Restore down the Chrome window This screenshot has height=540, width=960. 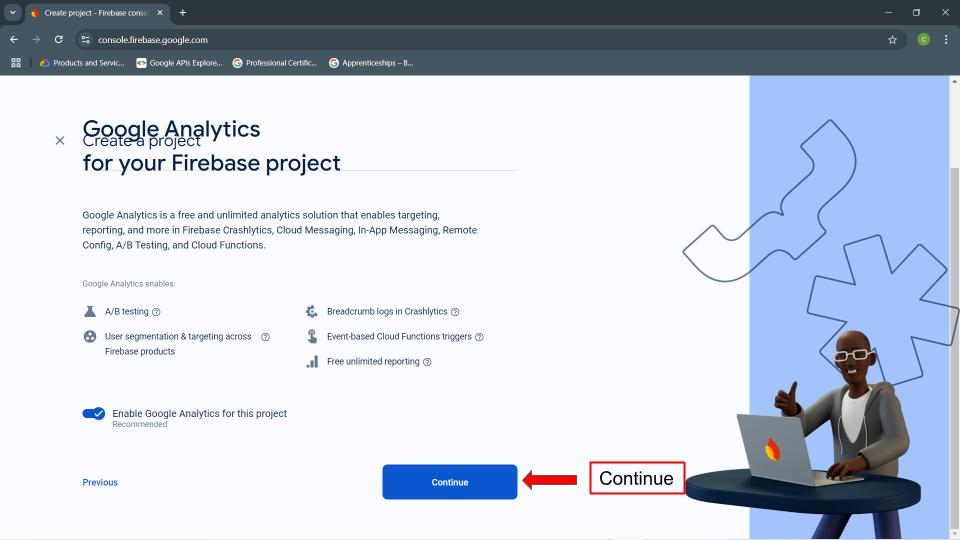[x=917, y=12]
